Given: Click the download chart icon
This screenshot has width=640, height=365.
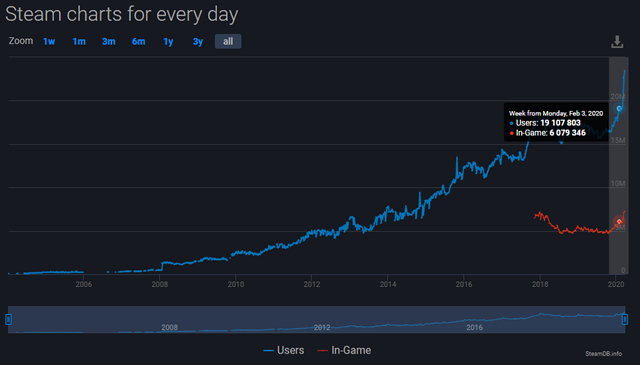Looking at the screenshot, I should tap(617, 42).
